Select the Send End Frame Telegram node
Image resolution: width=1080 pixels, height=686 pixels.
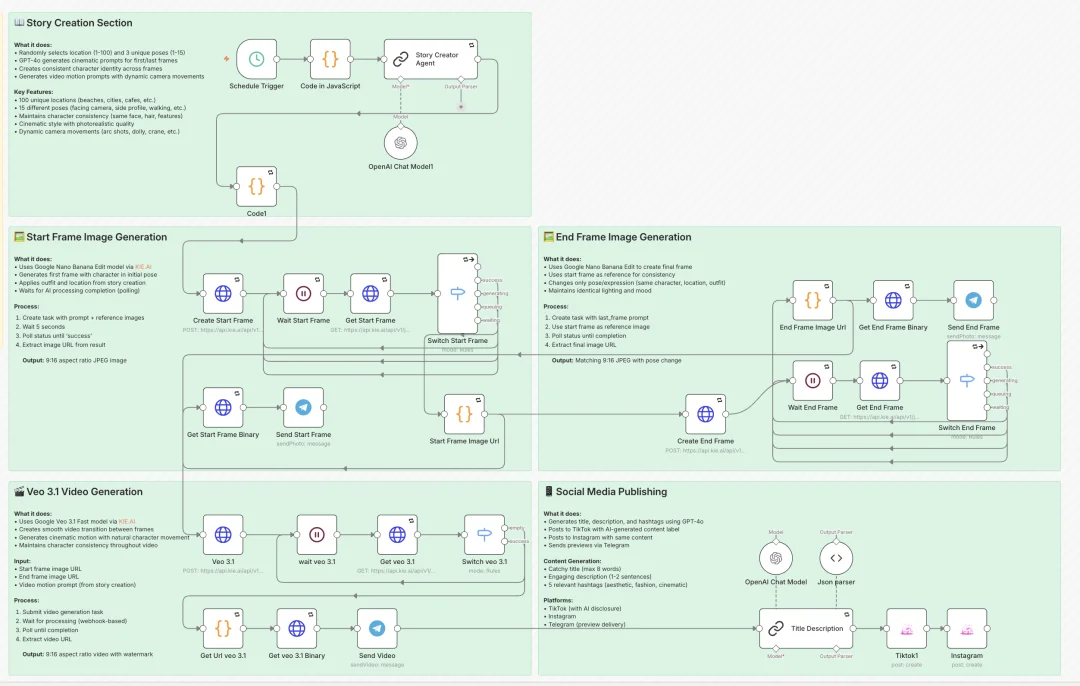pos(972,300)
